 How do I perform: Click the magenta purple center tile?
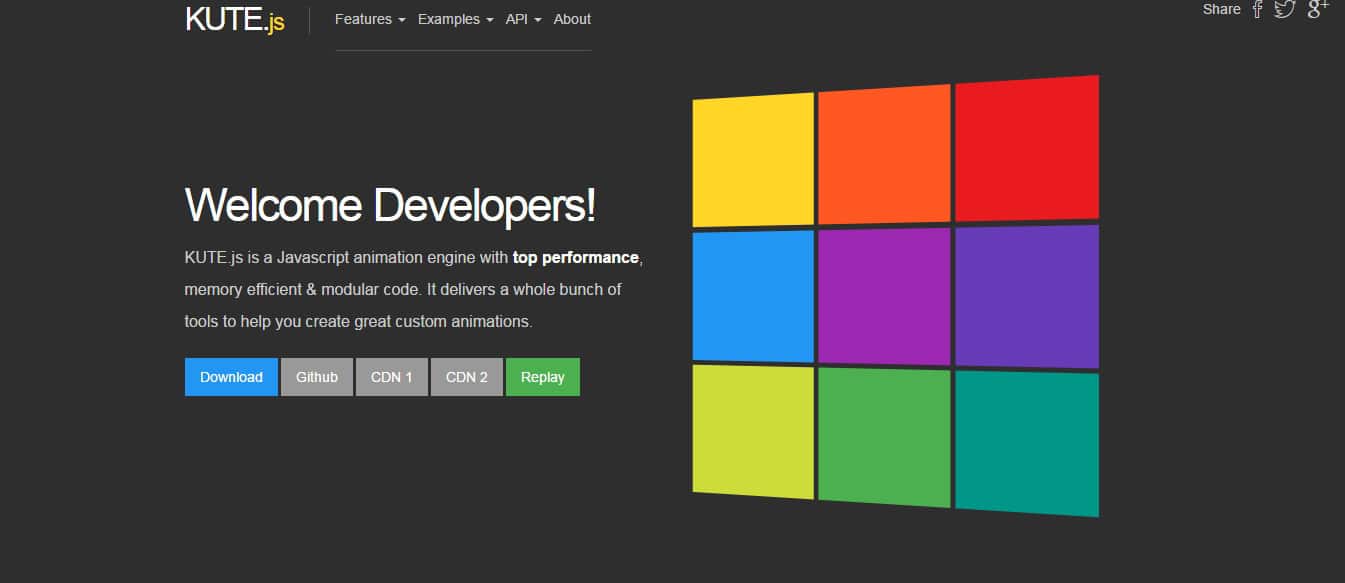click(884, 296)
